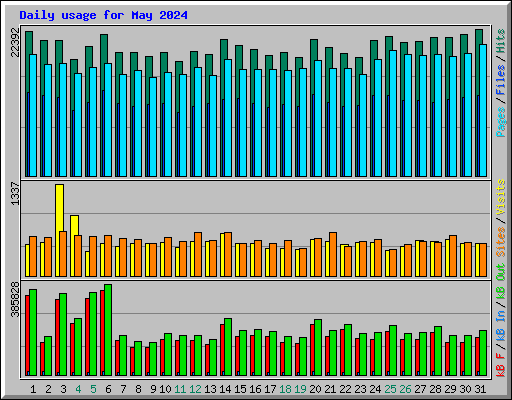Click the green kB Out bar for day 3

tap(63, 334)
